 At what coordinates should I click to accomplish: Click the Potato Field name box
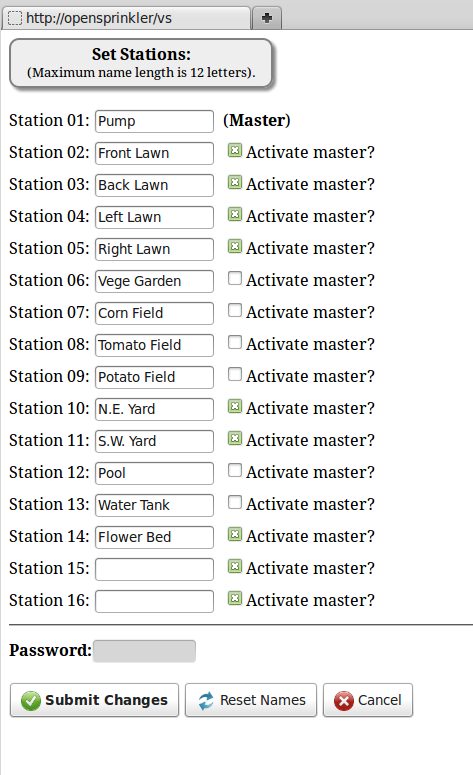154,377
